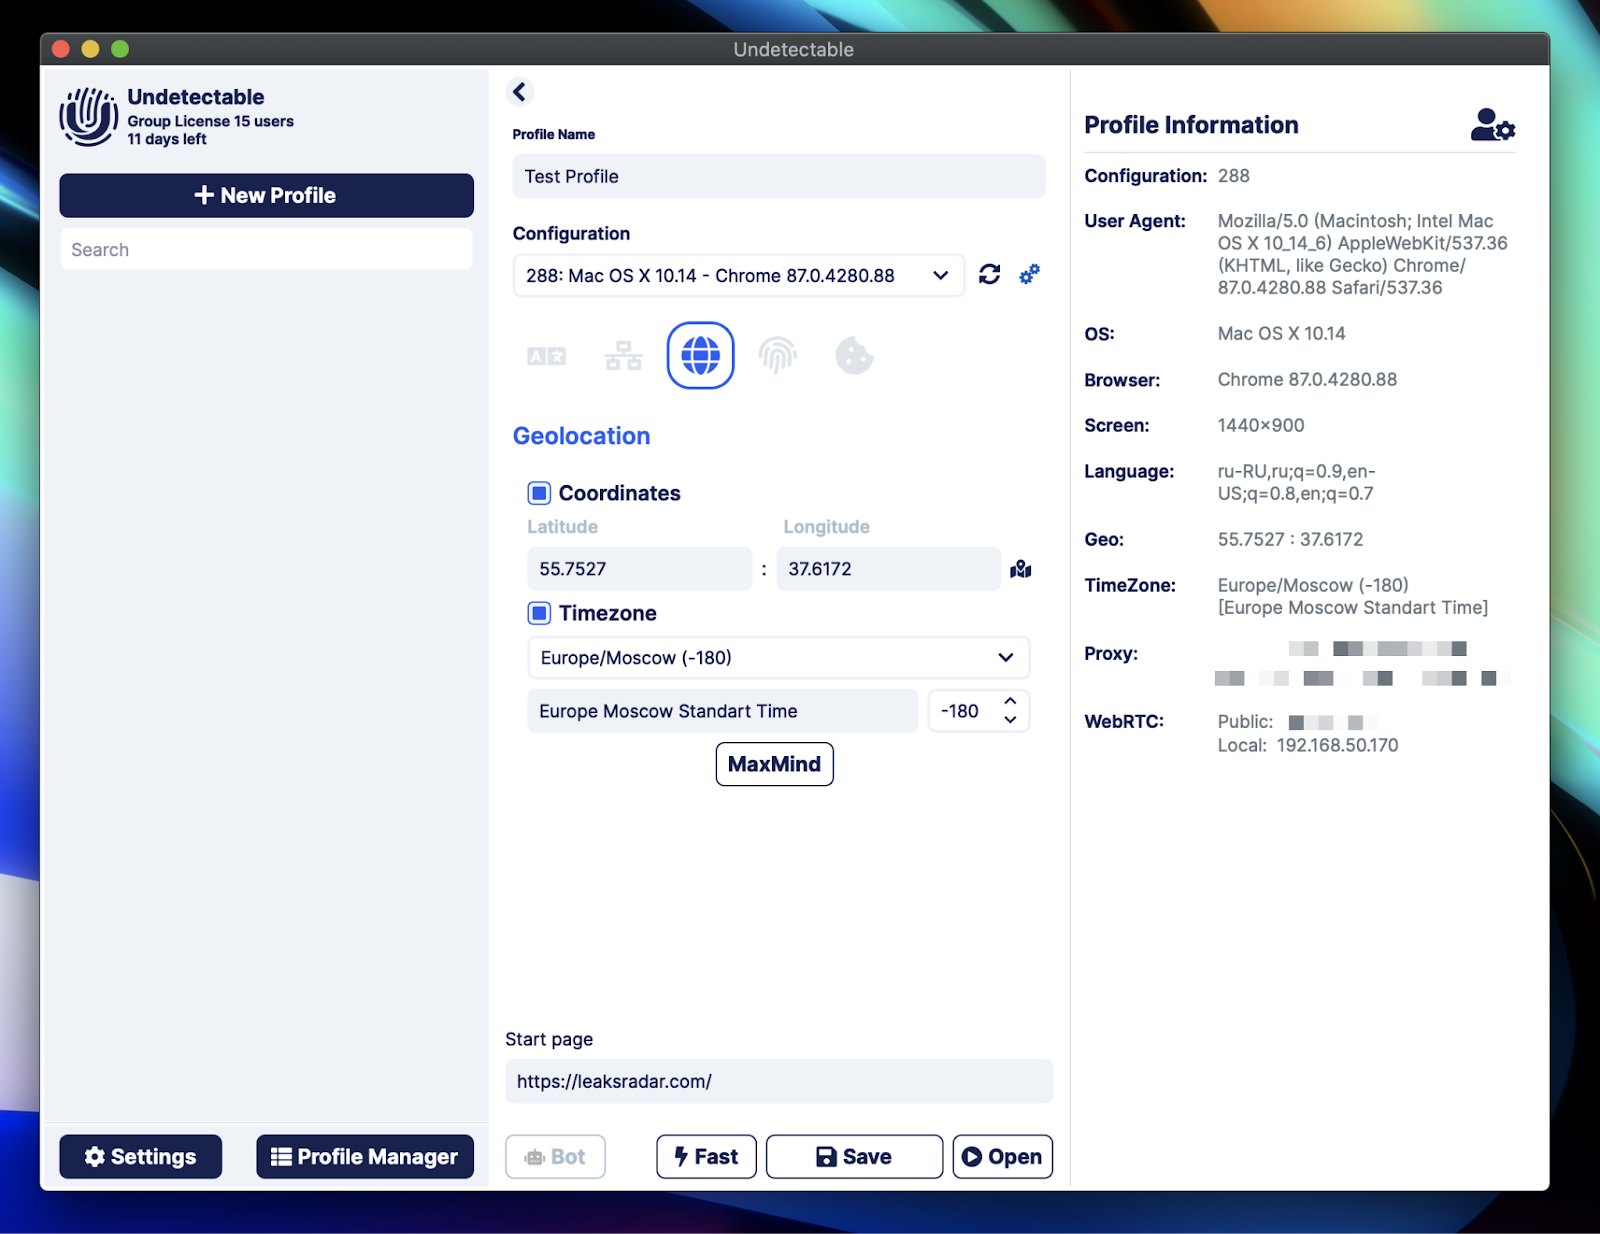Screen dimensions: 1600x1234
Task: Open the profile browser
Action: (x=1002, y=1157)
